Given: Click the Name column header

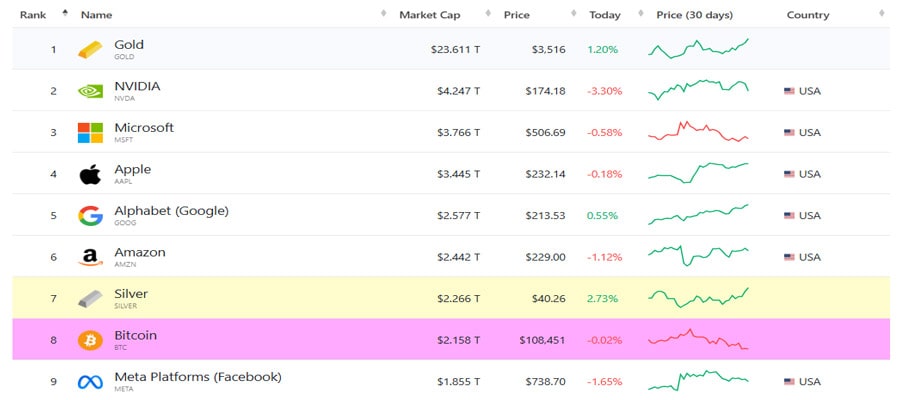Looking at the screenshot, I should tap(96, 15).
